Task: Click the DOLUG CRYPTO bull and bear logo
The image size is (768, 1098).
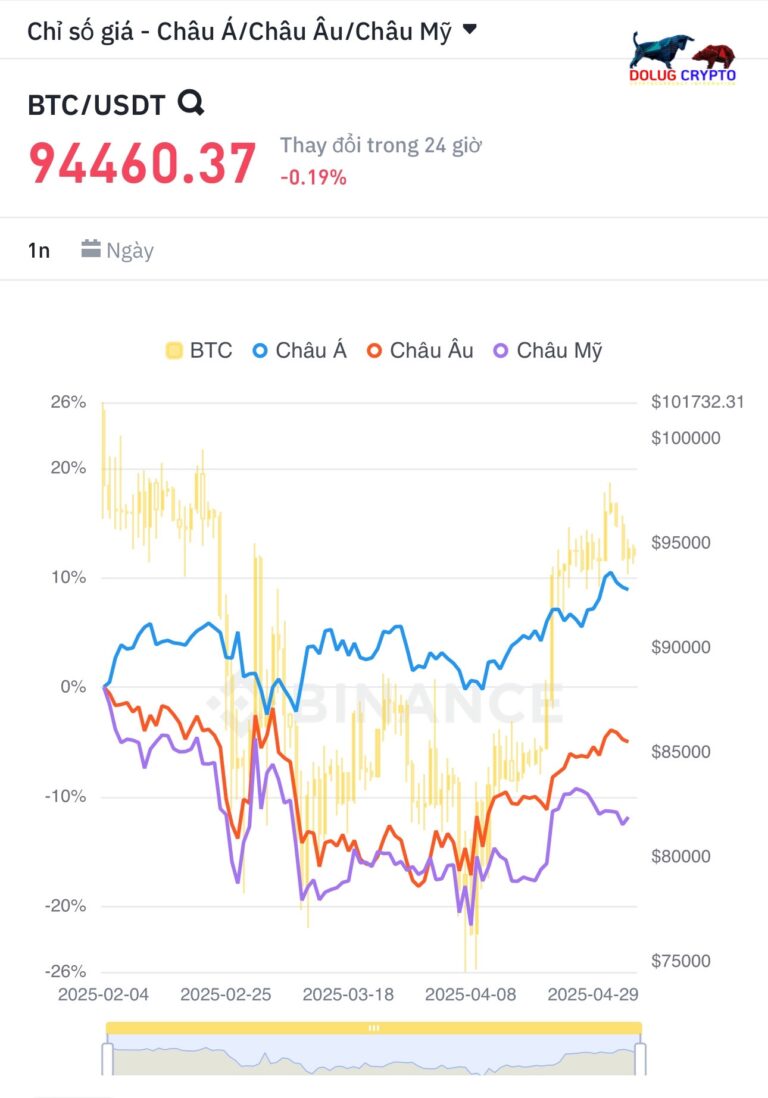Action: click(683, 58)
